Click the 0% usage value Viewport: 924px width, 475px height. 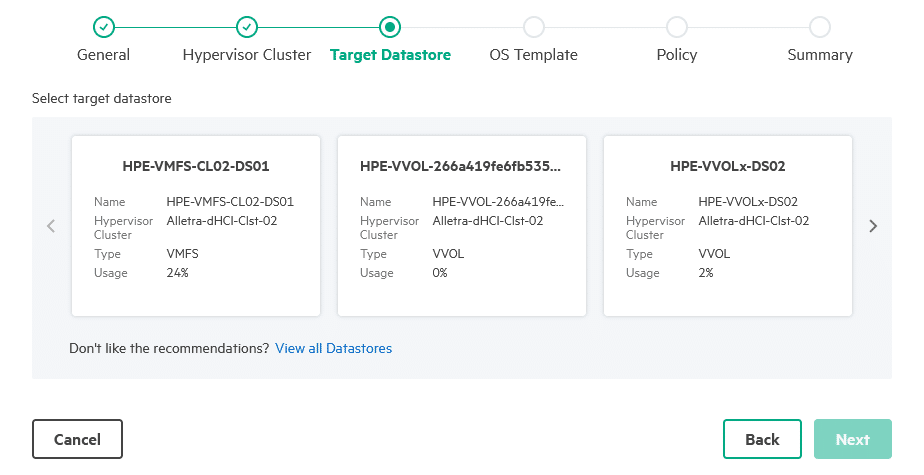pyautogui.click(x=440, y=273)
